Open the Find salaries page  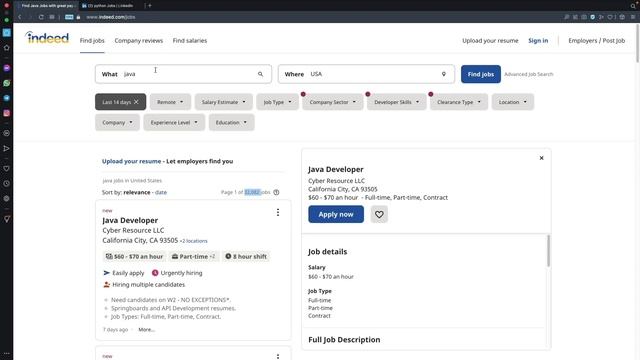[190, 40]
